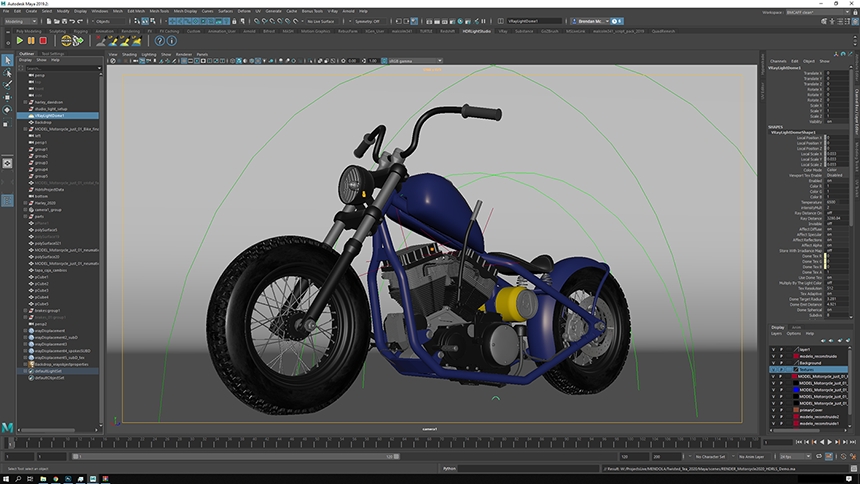Click the green Play shelf icon
The height and width of the screenshot is (484, 860).
pyautogui.click(x=20, y=41)
